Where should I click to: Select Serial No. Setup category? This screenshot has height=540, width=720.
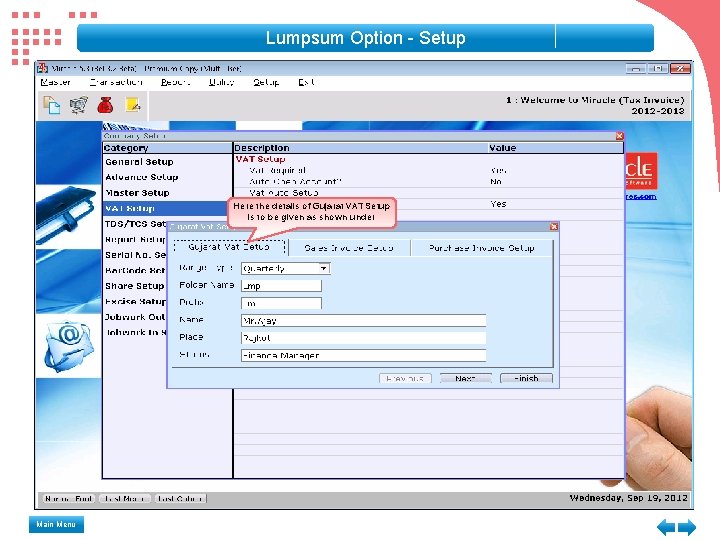click(135, 255)
